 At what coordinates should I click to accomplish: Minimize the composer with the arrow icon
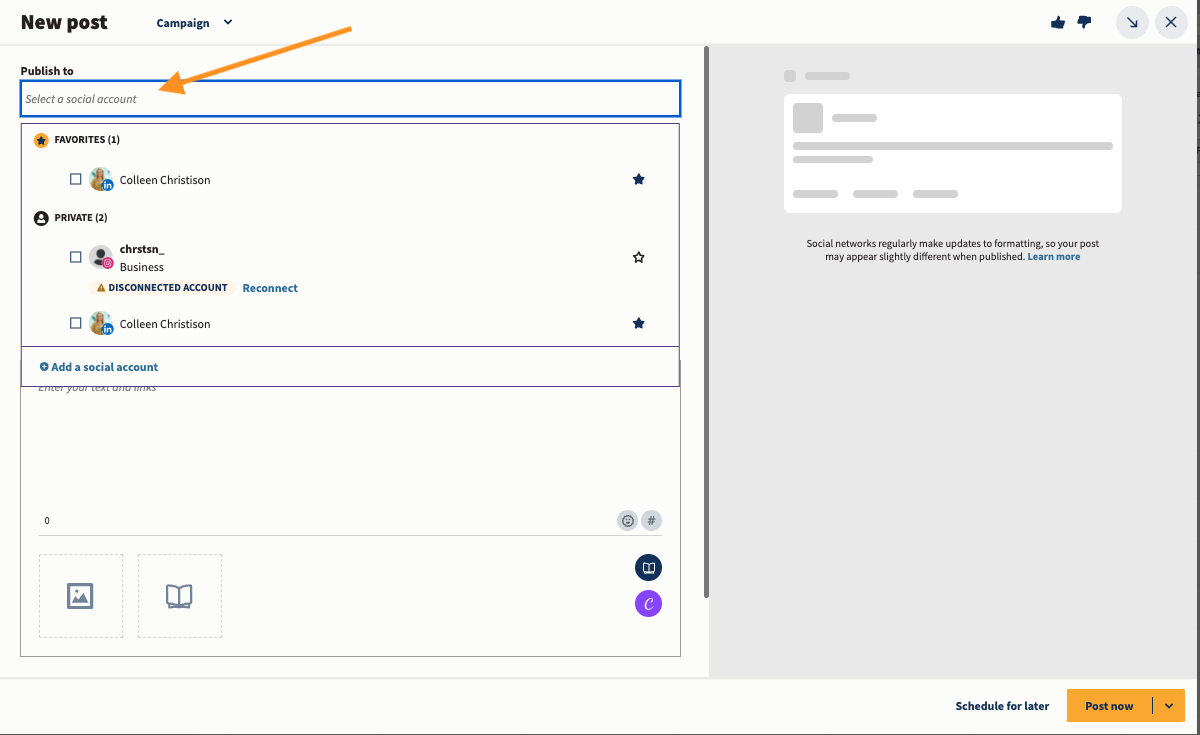[1132, 22]
